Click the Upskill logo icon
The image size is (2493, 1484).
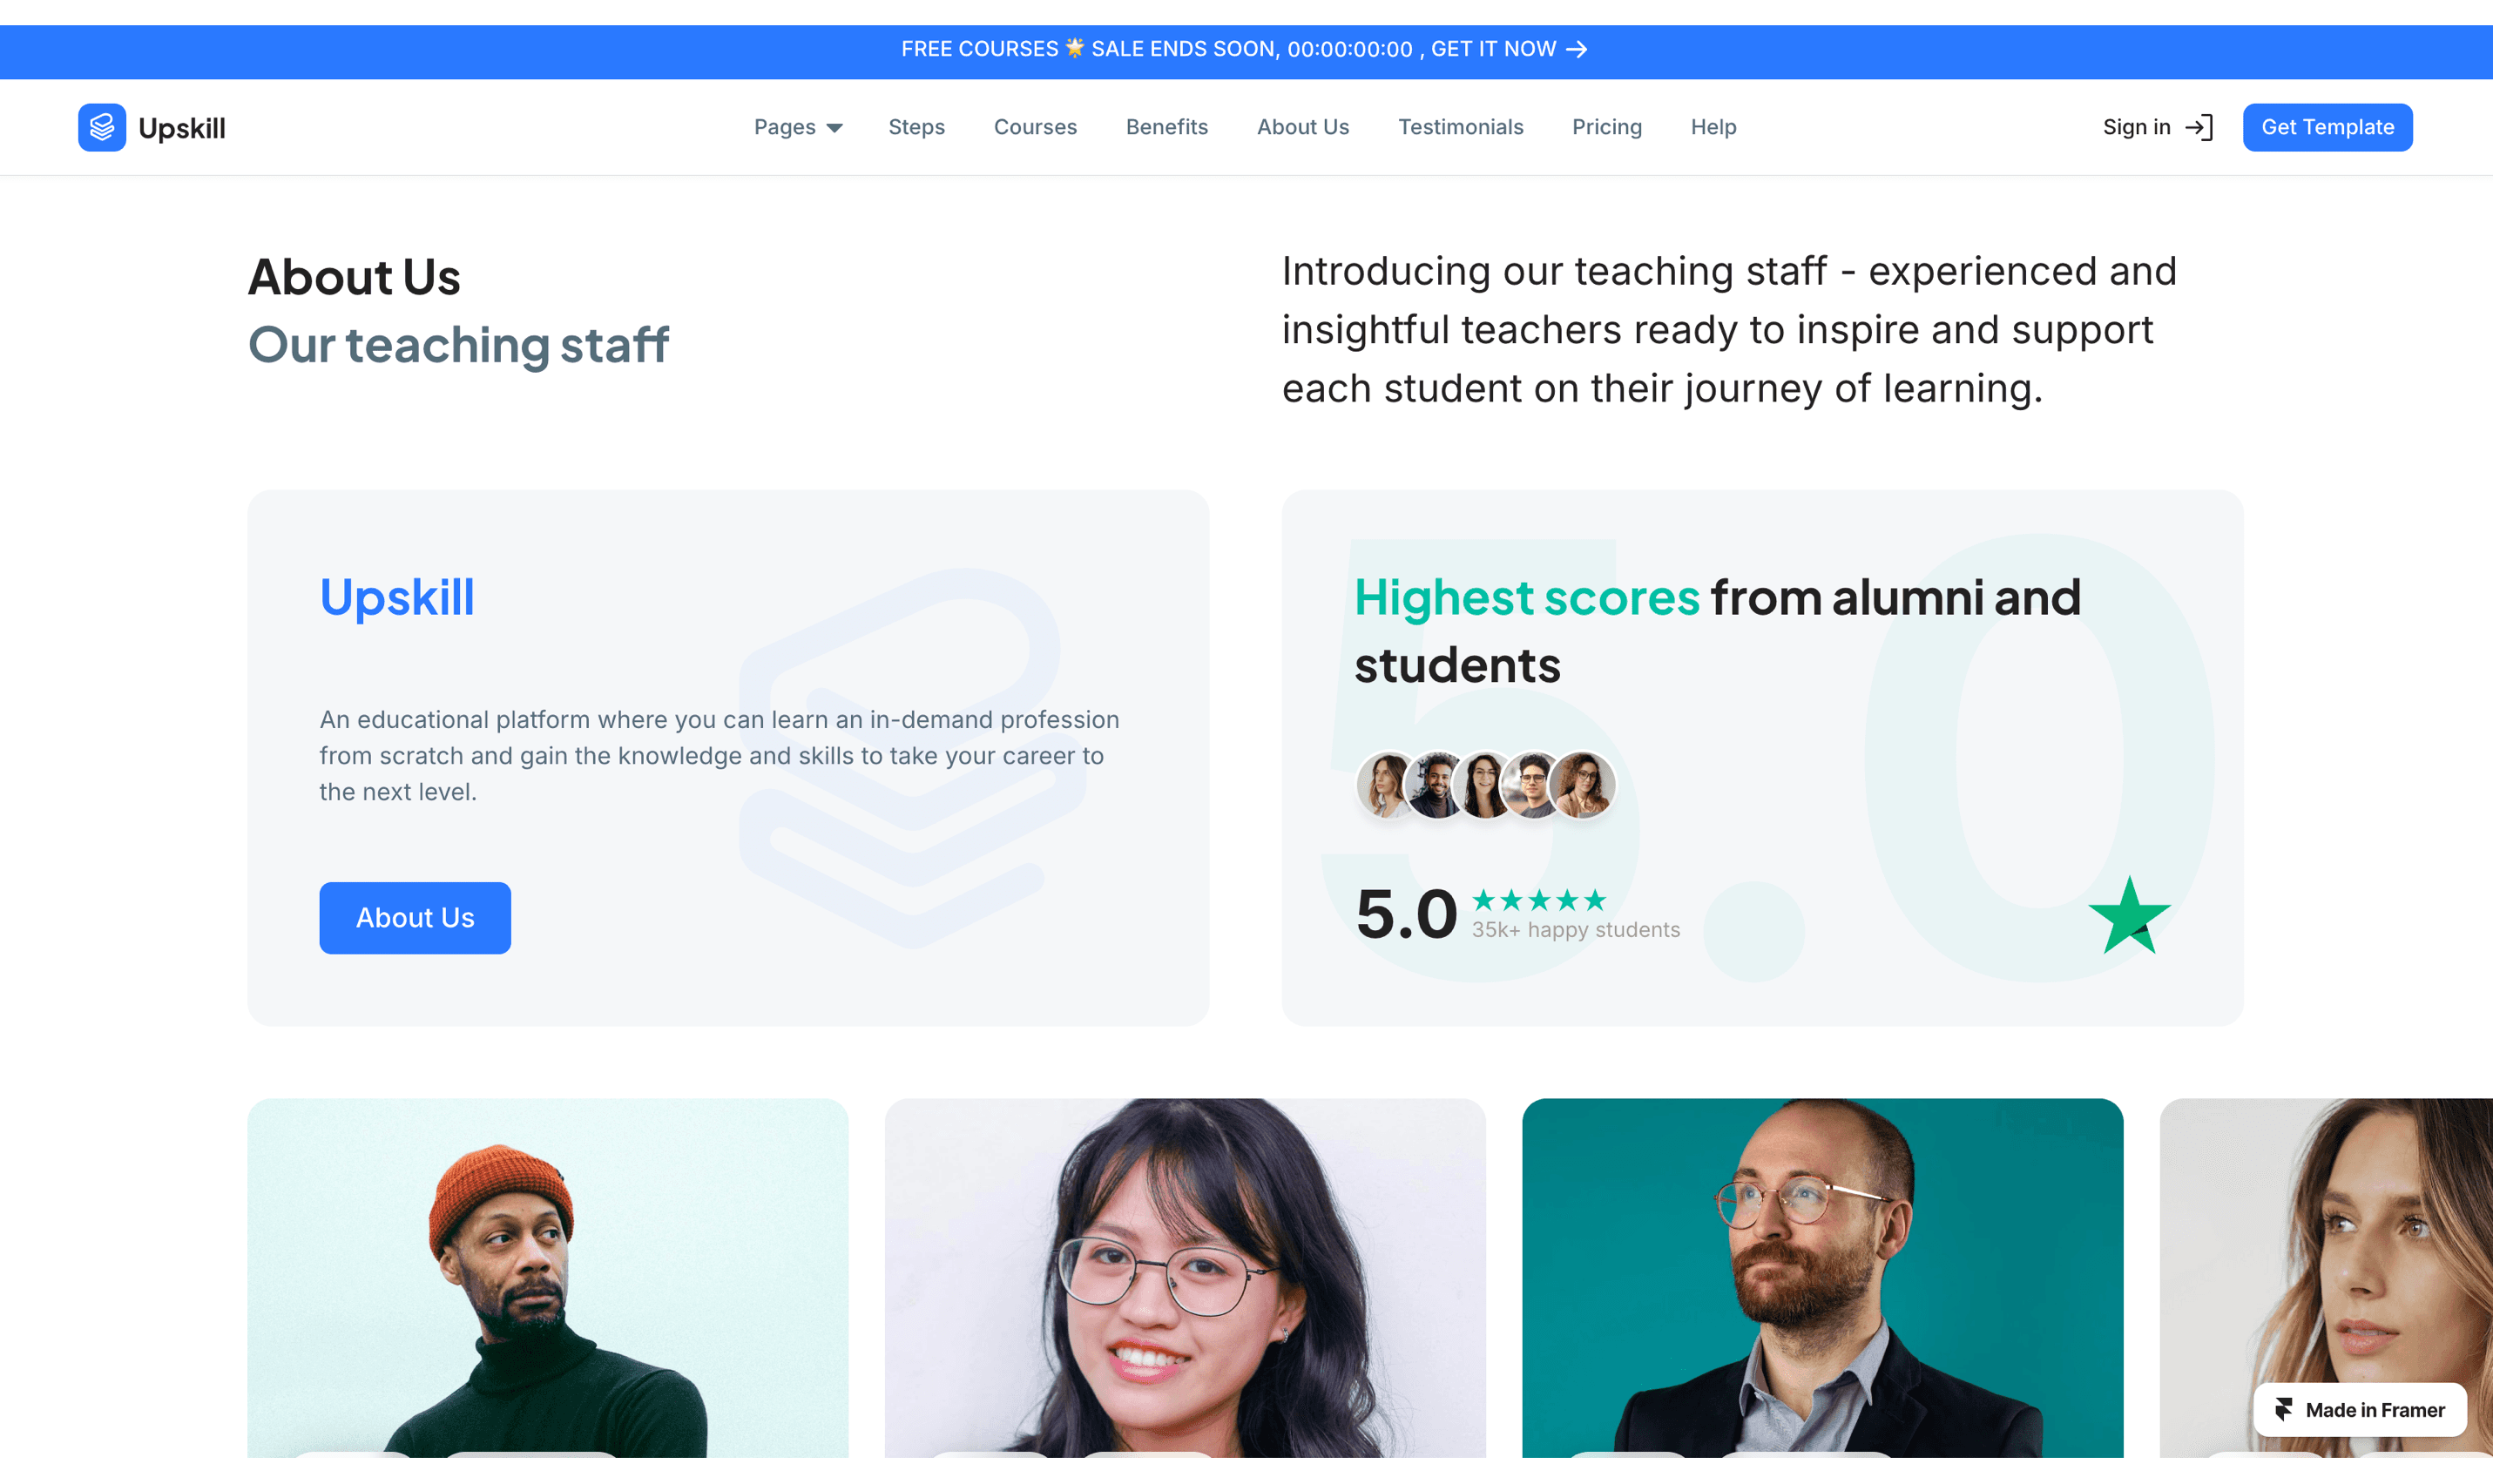(102, 127)
